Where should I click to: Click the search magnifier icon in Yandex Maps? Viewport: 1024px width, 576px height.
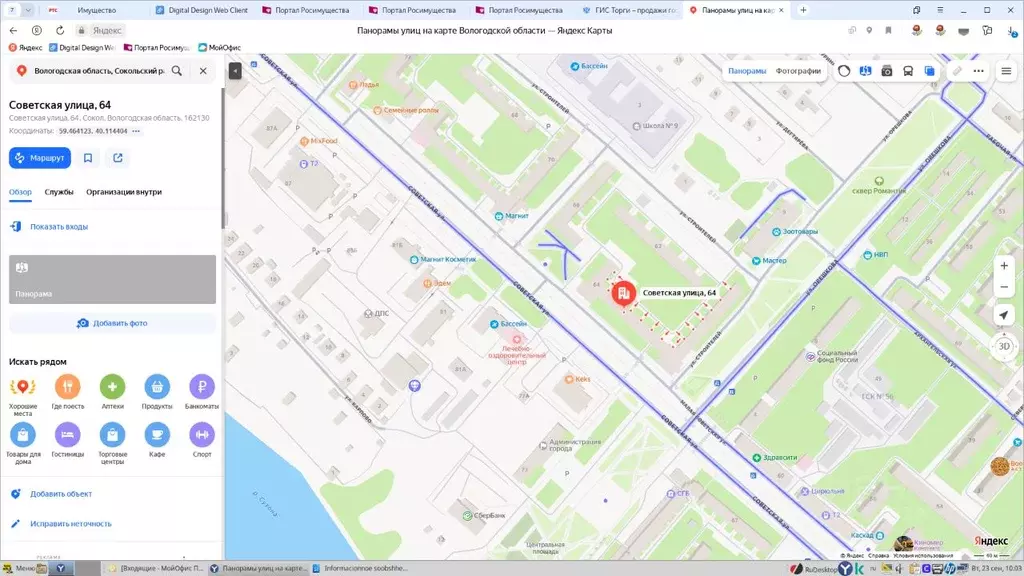click(177, 71)
